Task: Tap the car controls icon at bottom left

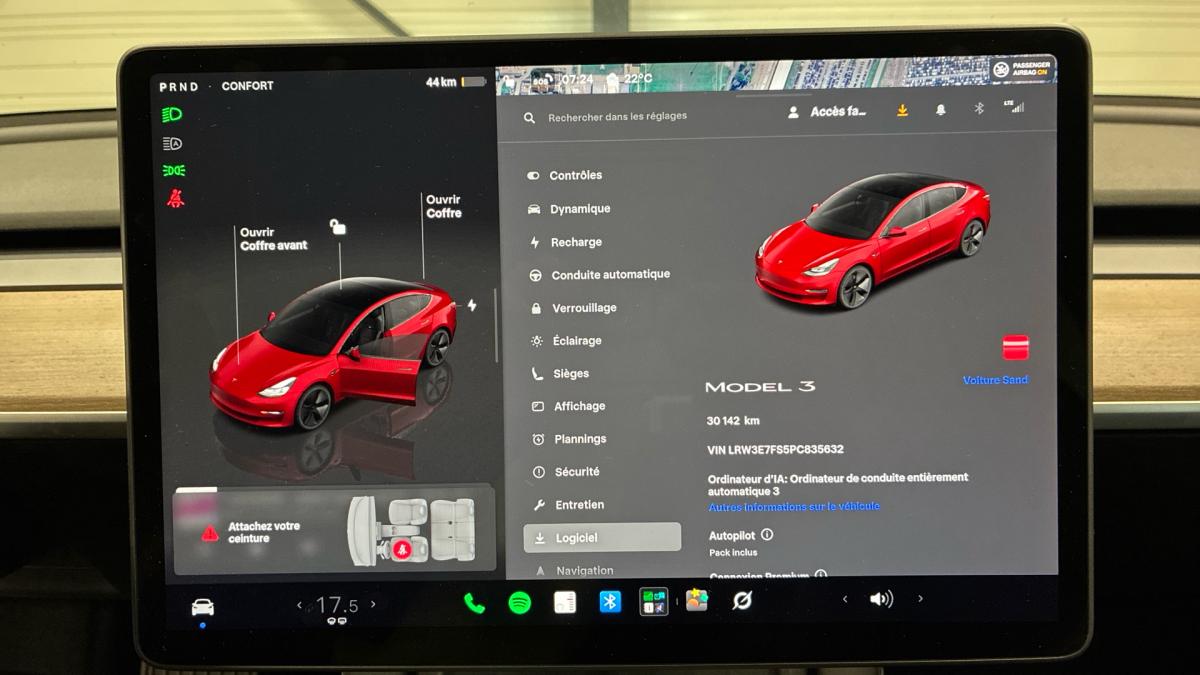Action: pyautogui.click(x=202, y=607)
